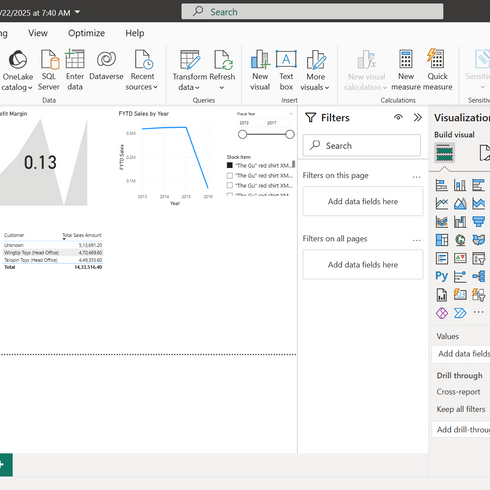Open the Optimize ribbon tab
The image size is (490, 490).
tap(86, 33)
